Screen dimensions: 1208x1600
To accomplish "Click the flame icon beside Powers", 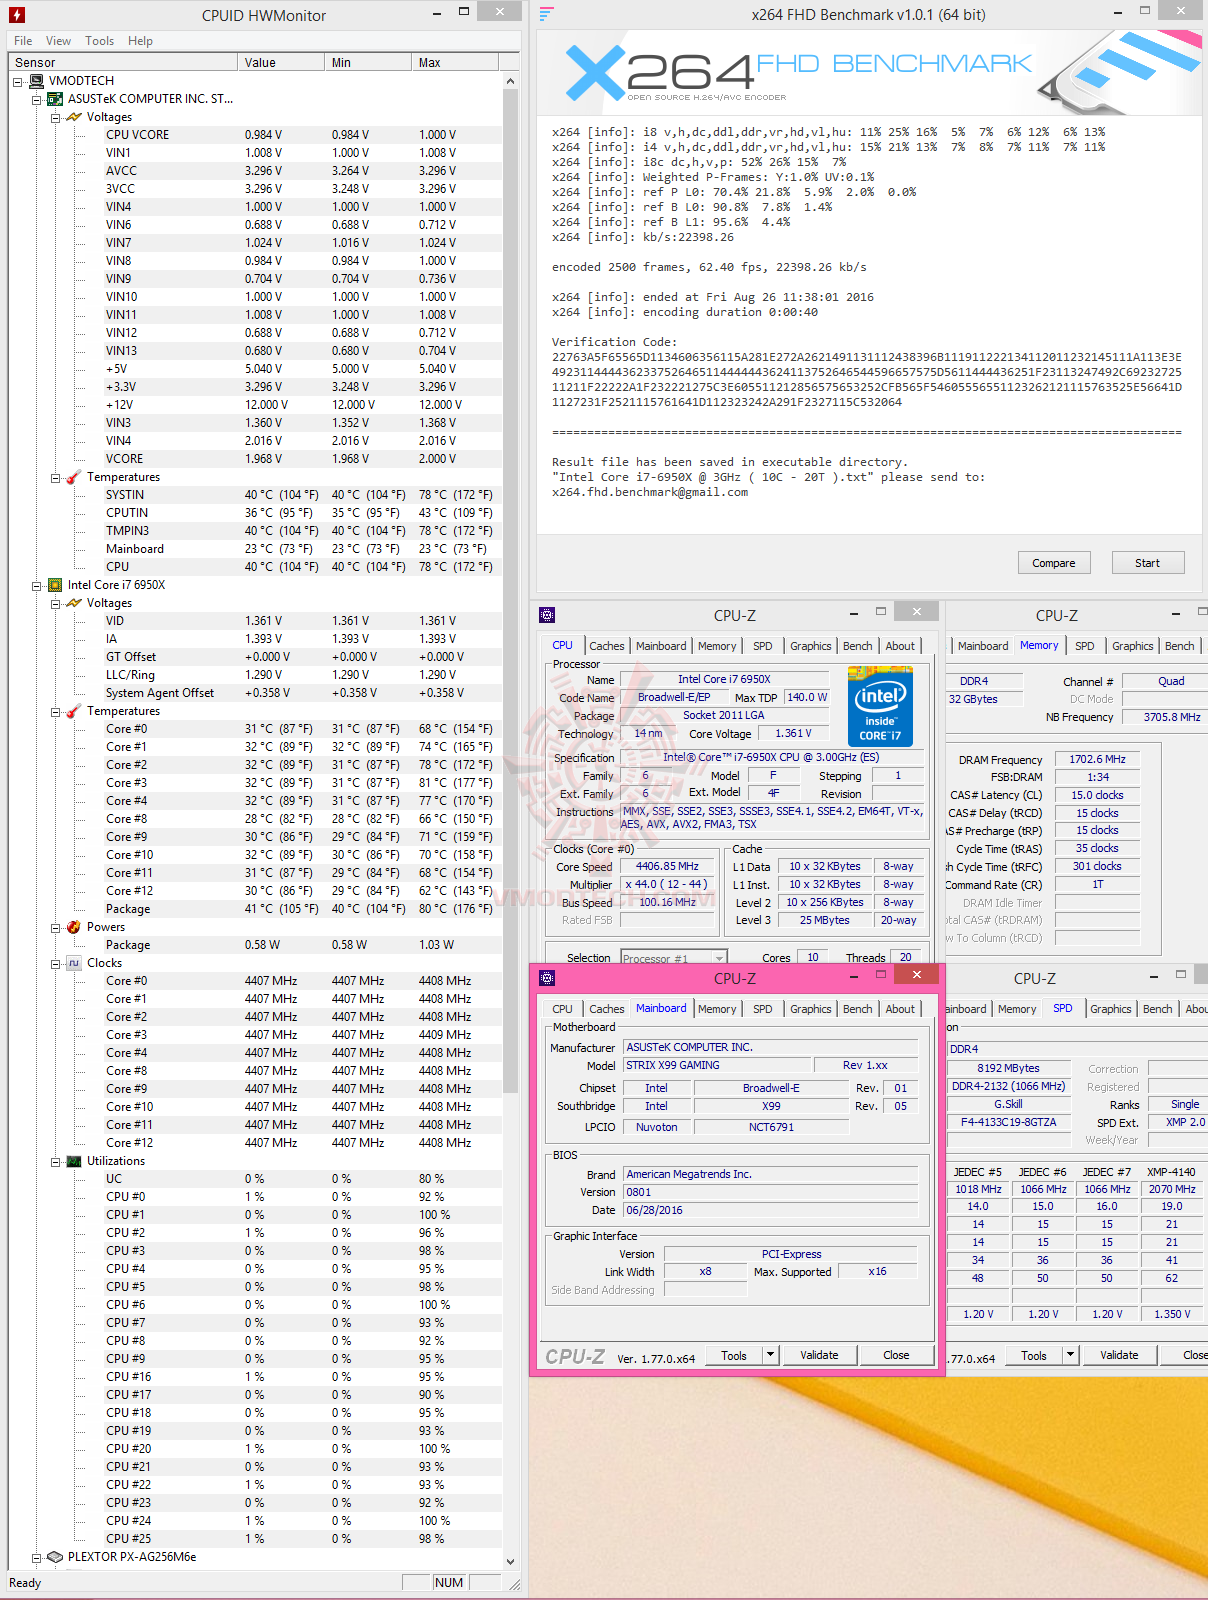I will [74, 927].
